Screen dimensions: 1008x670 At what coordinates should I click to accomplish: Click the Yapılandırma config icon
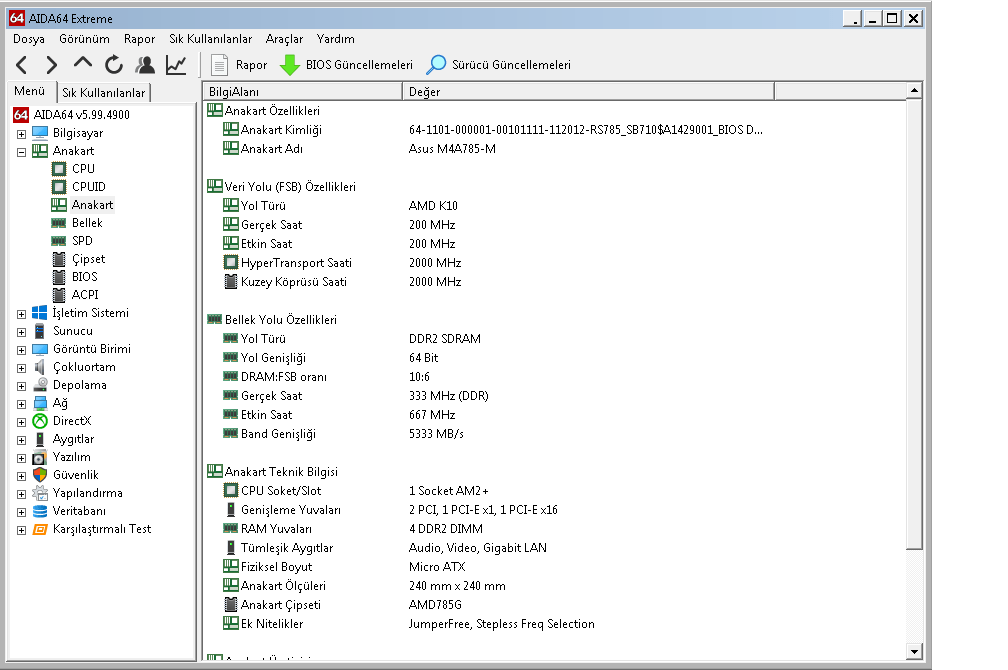40,493
